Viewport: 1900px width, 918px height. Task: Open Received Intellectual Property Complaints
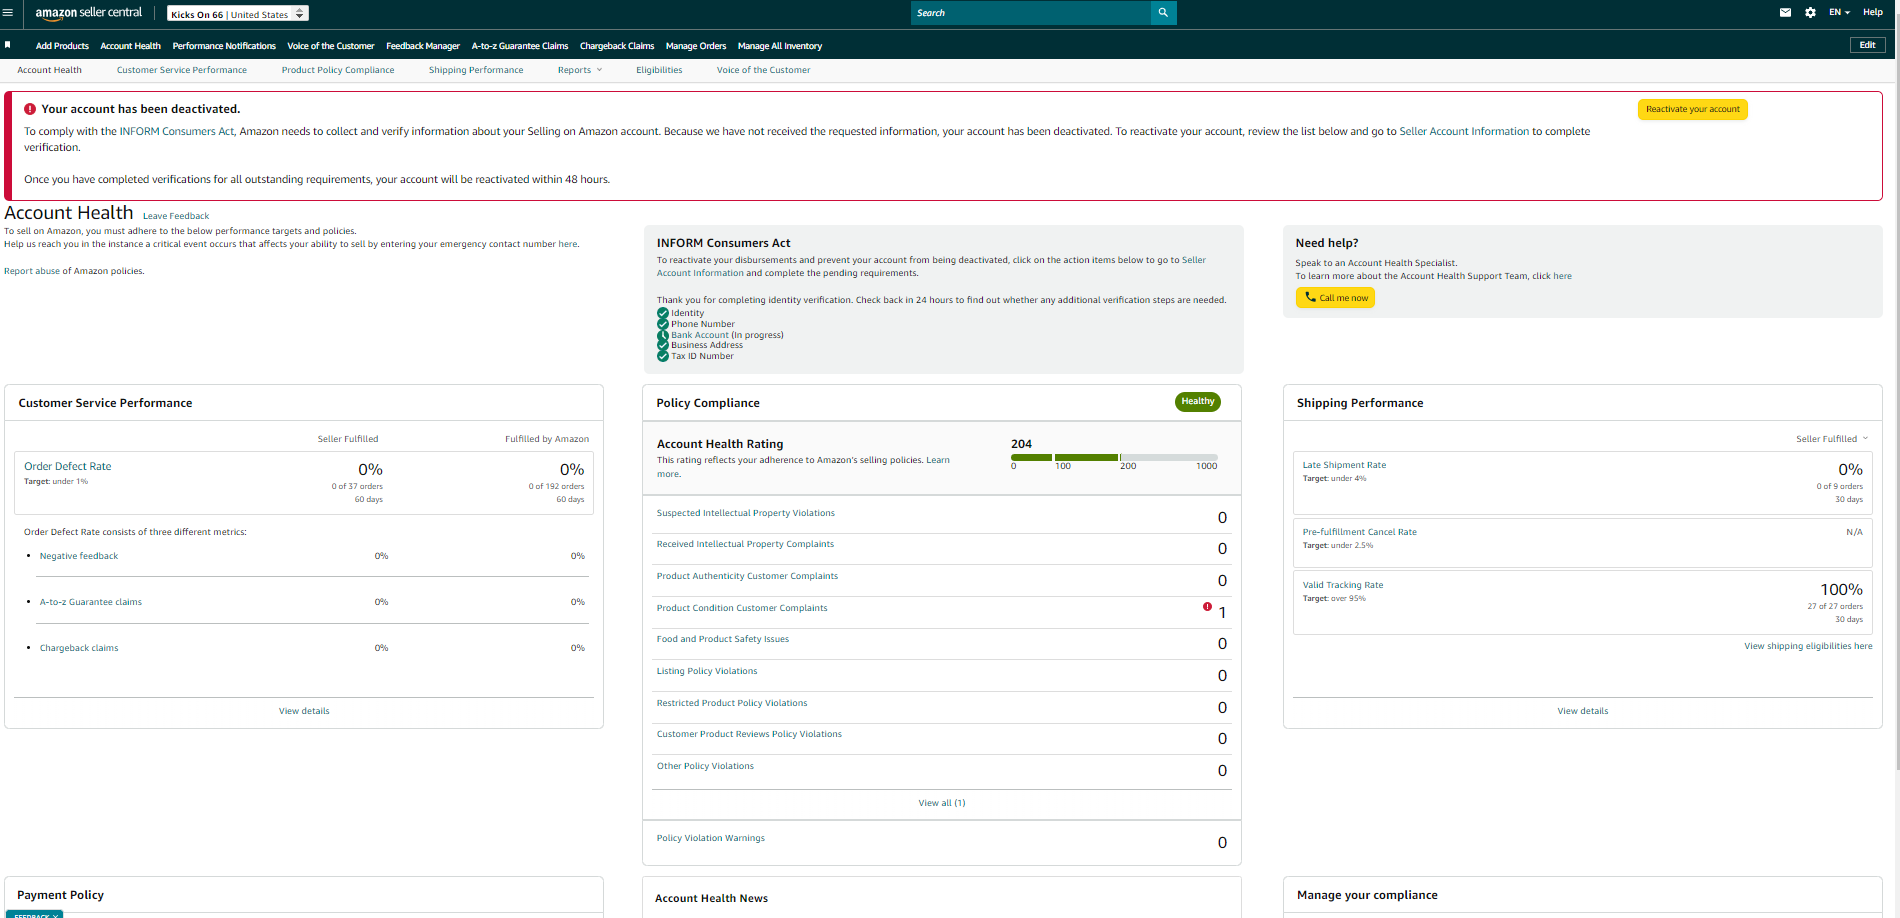[745, 544]
